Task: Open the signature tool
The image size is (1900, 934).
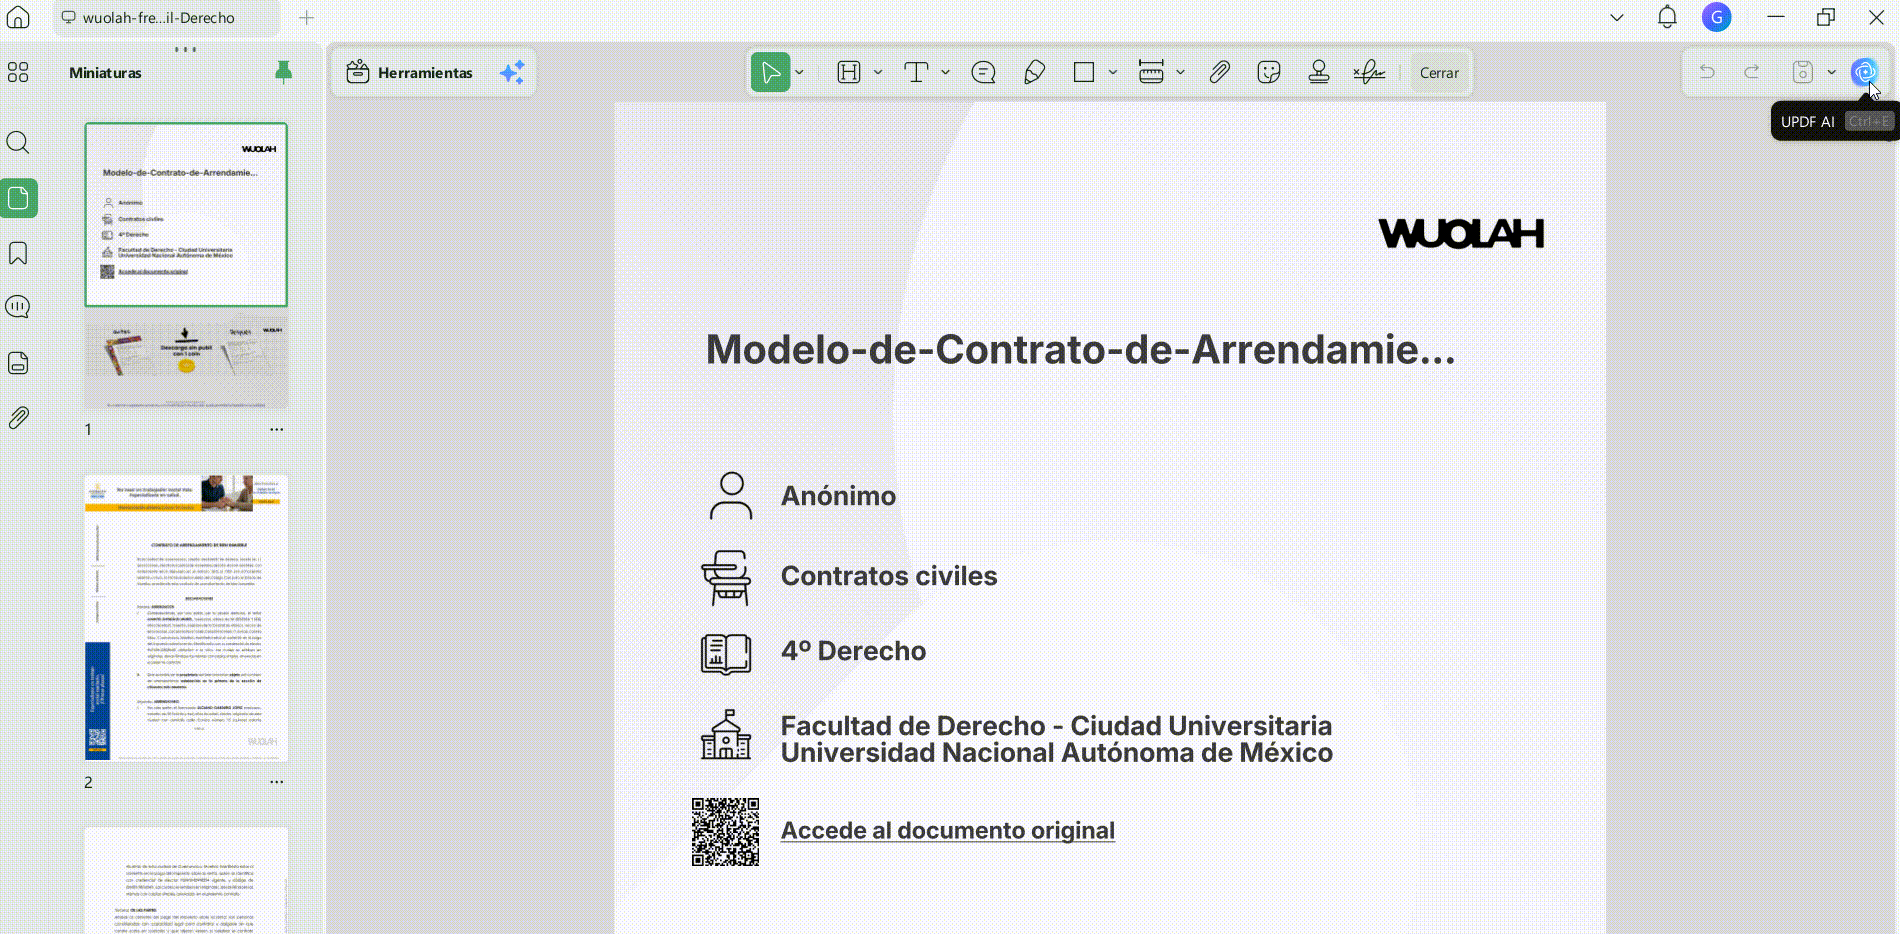Action: [x=1369, y=72]
